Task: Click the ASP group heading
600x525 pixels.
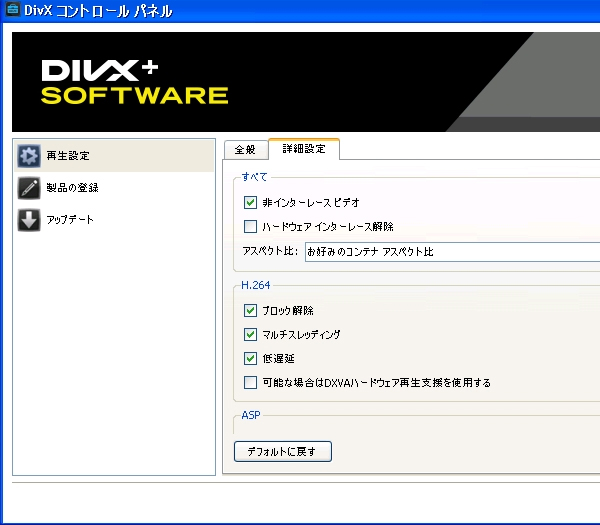Action: [251, 415]
